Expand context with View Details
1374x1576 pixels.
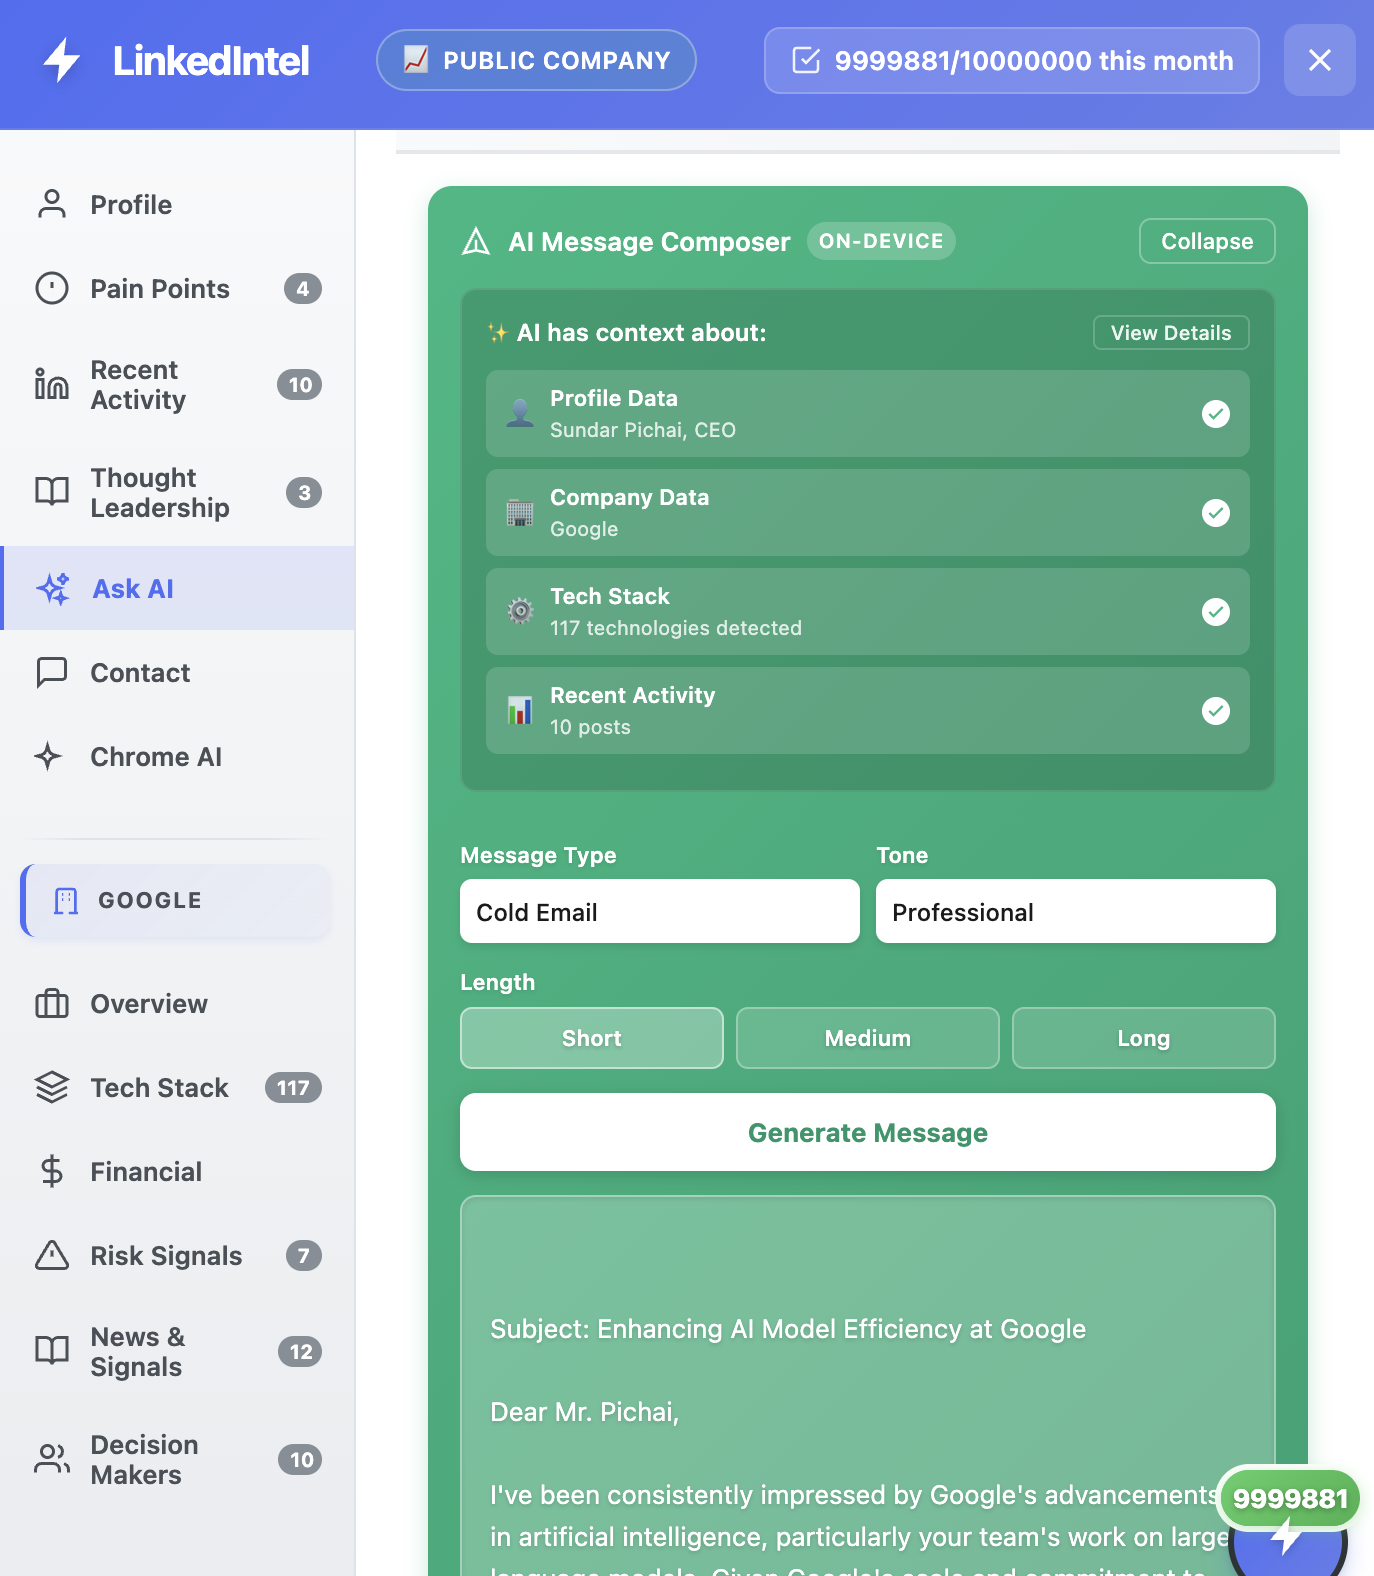[1171, 333]
